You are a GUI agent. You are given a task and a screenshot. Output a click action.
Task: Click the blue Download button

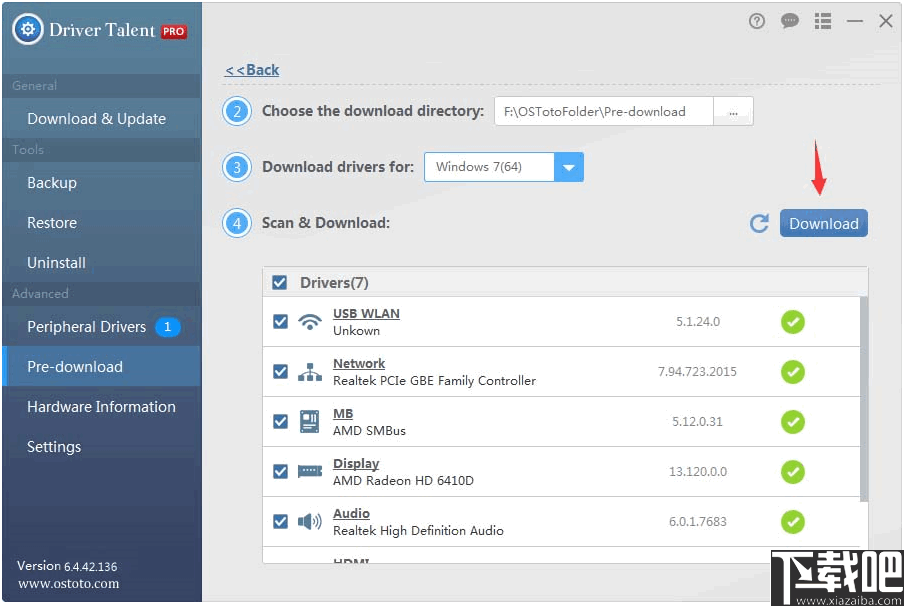coord(823,224)
